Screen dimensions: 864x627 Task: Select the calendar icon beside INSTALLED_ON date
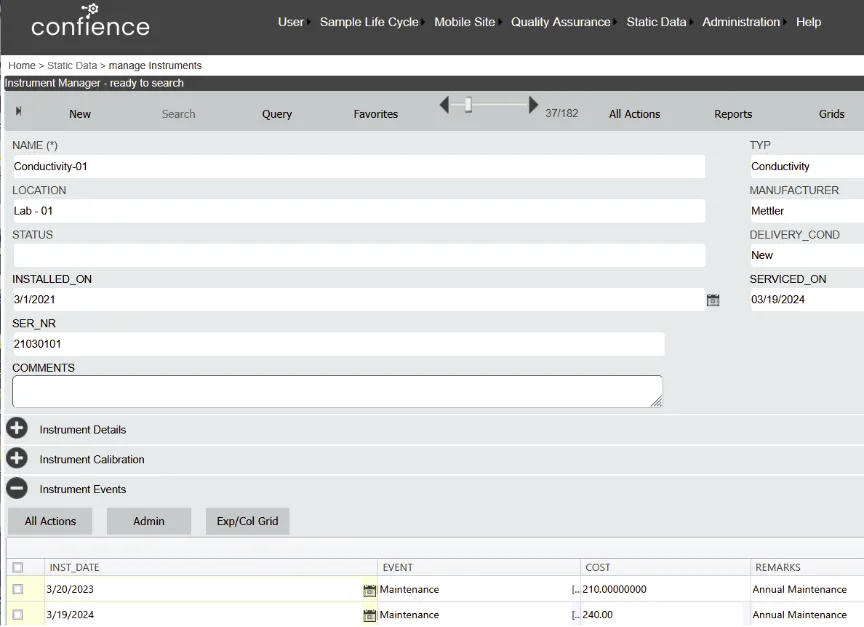[713, 299]
